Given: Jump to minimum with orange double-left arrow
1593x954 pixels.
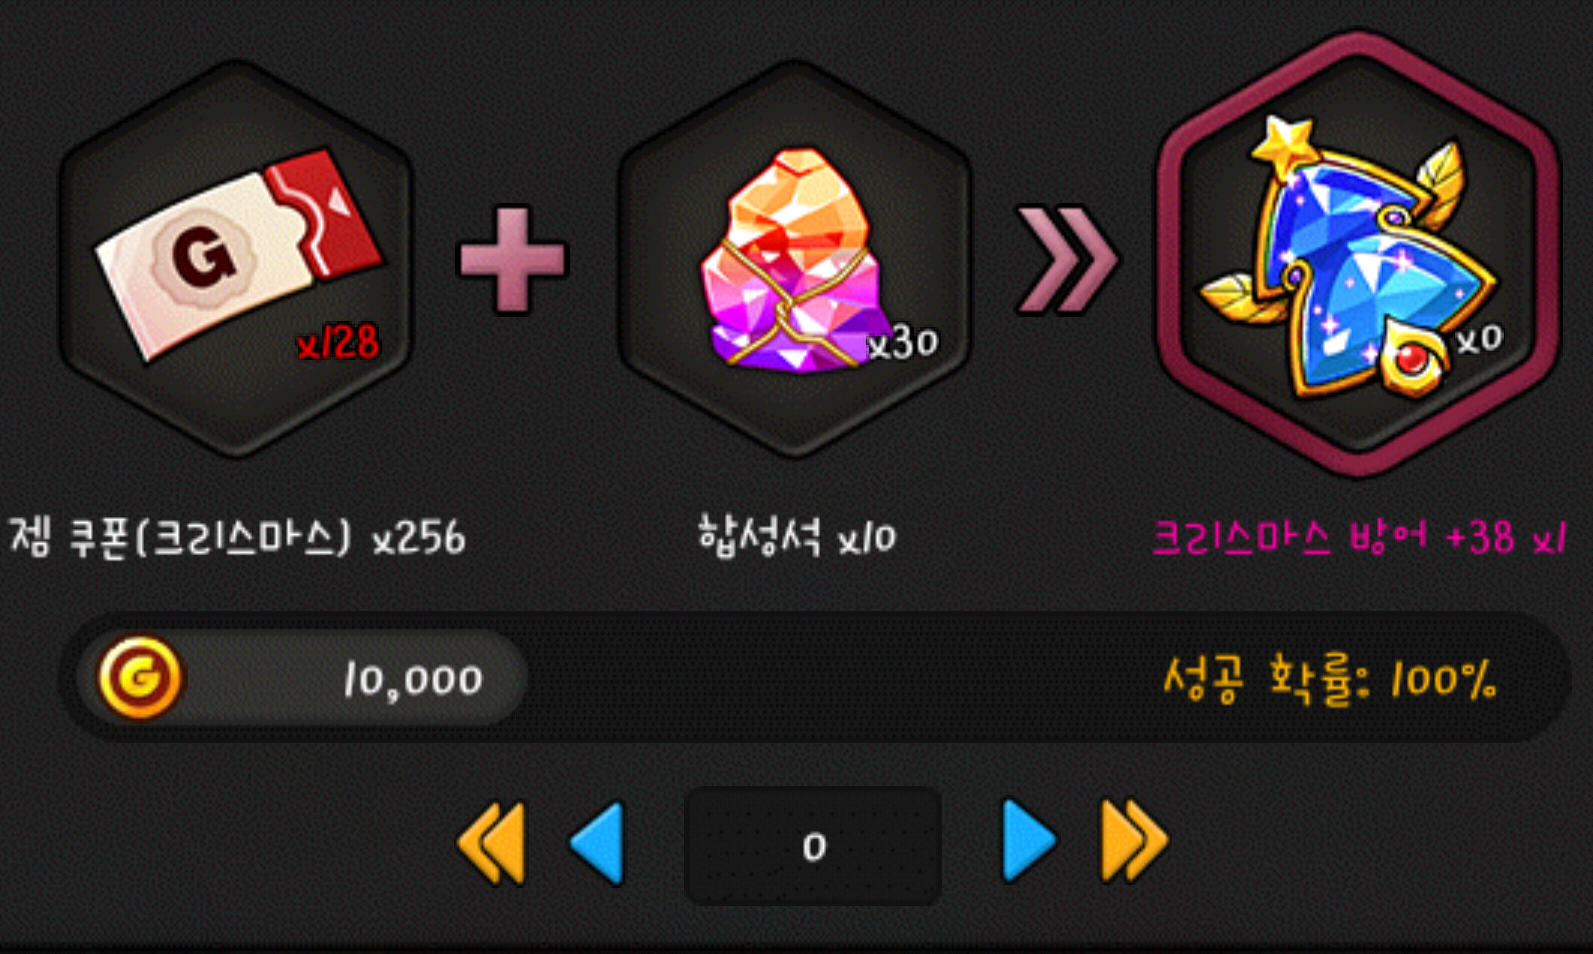Looking at the screenshot, I should click(x=492, y=843).
